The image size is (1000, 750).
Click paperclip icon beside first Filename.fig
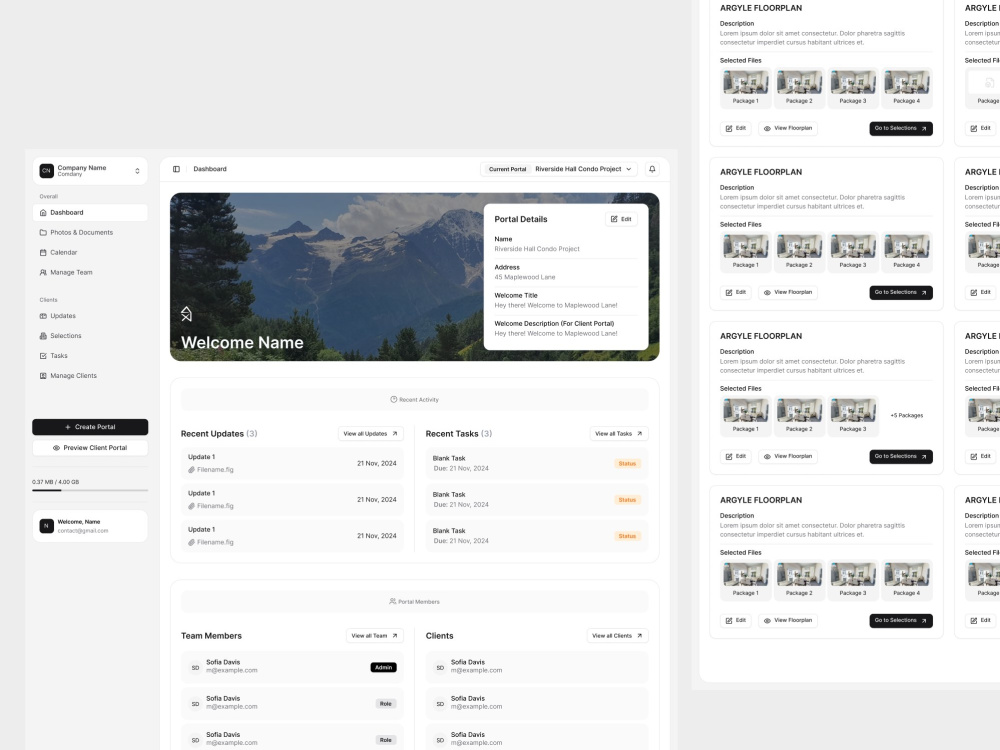click(191, 469)
